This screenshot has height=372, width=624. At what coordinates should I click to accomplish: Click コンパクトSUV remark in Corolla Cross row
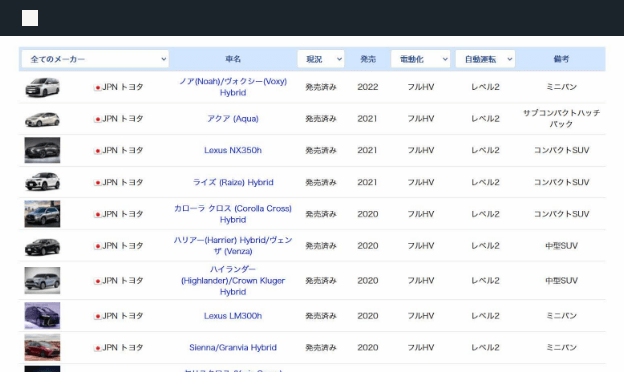tap(561, 214)
